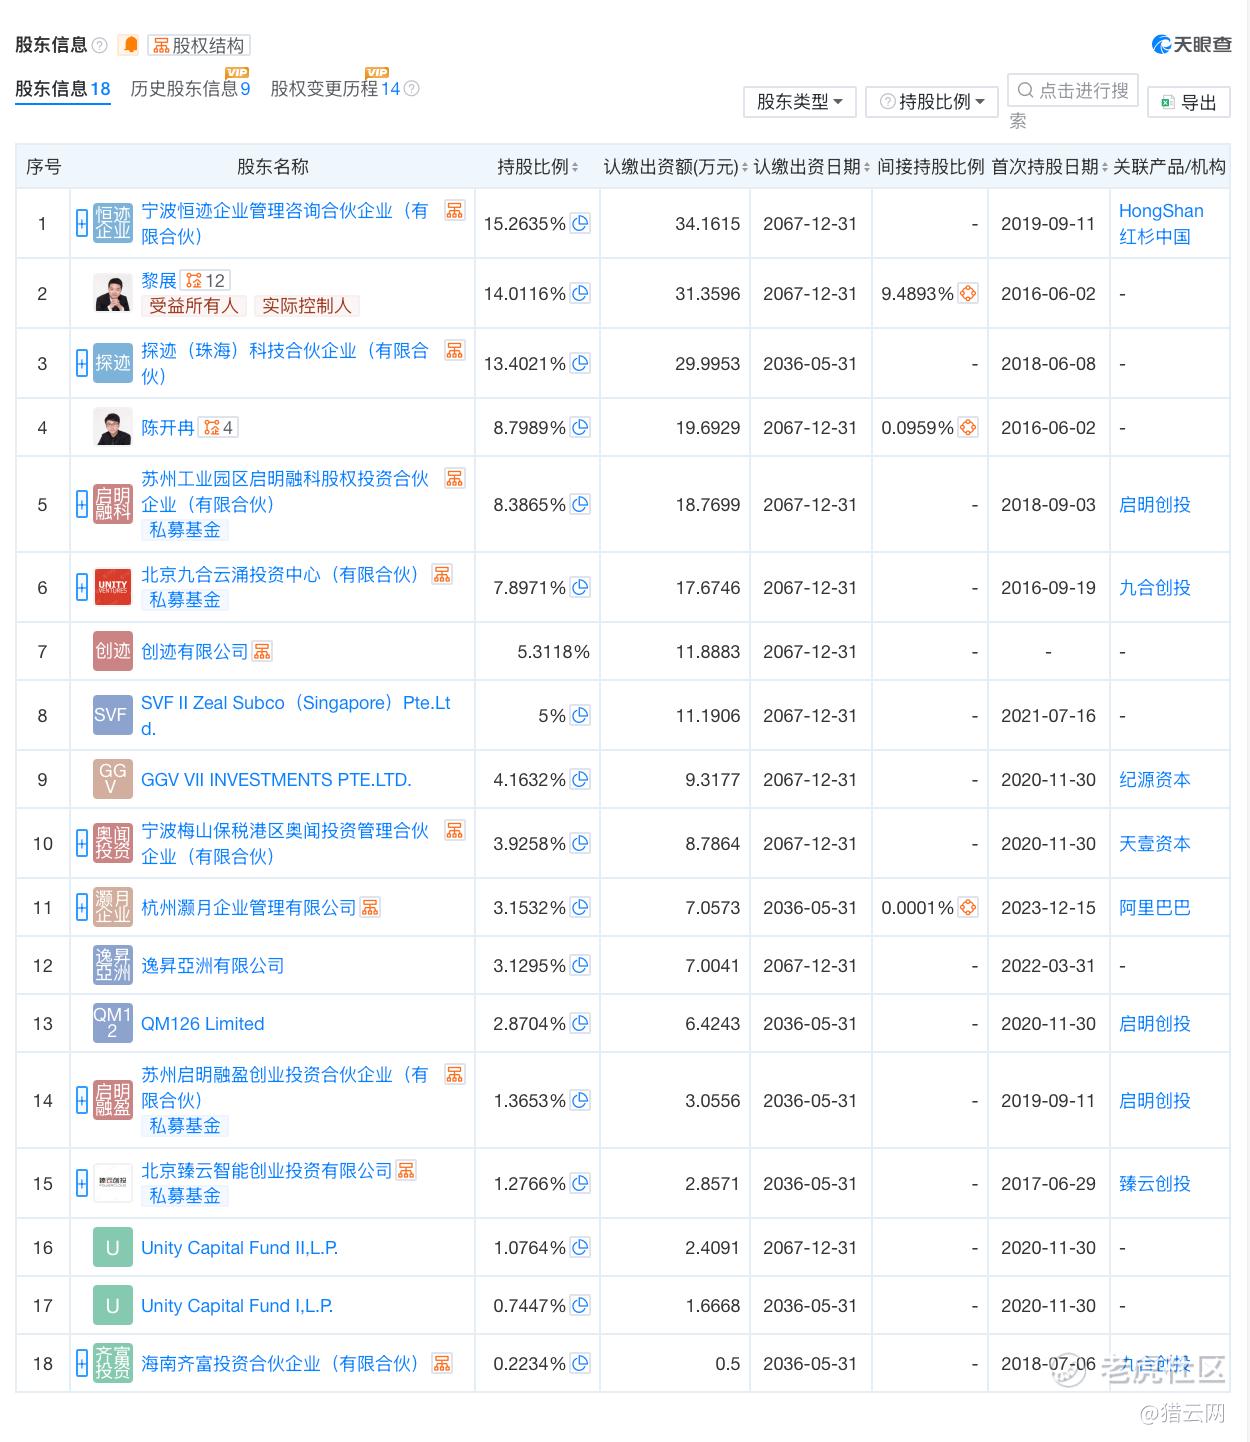The height and width of the screenshot is (1442, 1250).
Task: Click pie chart icon next to 8.3865%
Action: pyautogui.click(x=580, y=505)
